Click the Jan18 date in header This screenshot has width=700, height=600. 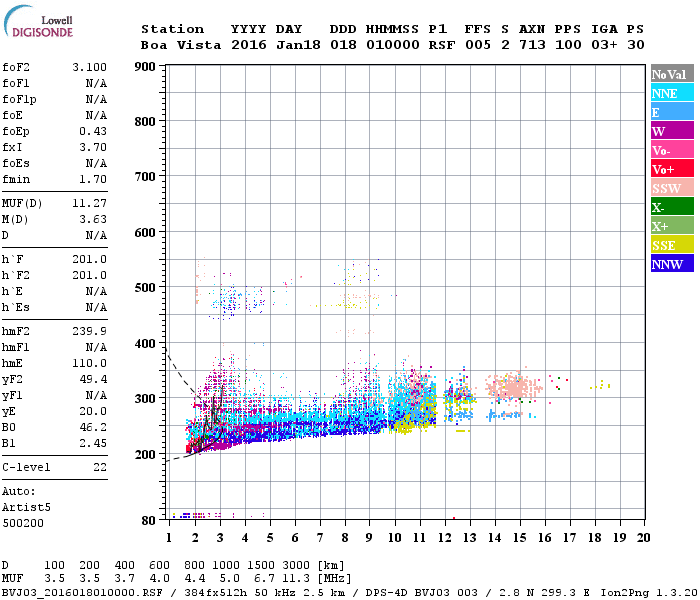point(298,45)
